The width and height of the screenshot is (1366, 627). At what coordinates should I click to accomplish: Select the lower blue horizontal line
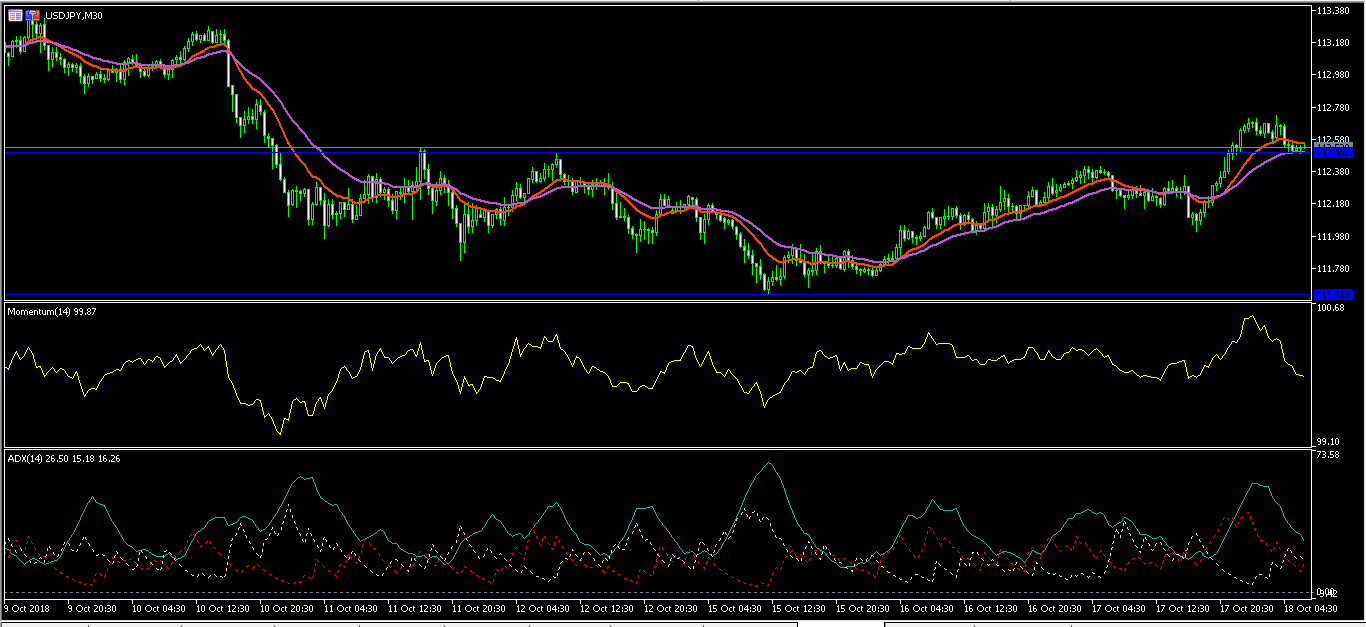[x=600, y=295]
